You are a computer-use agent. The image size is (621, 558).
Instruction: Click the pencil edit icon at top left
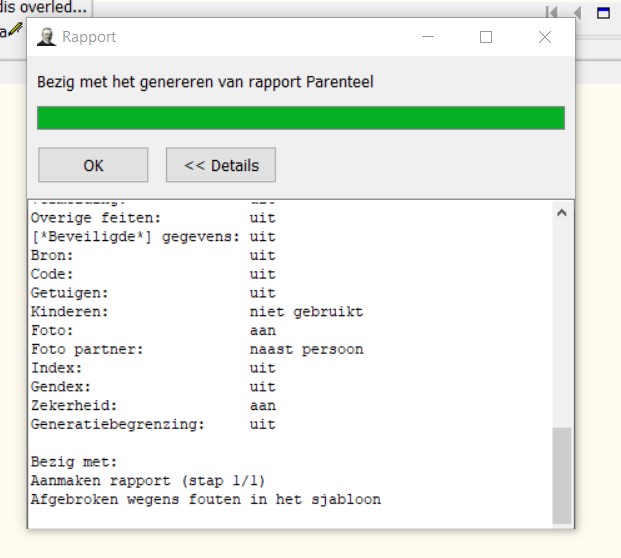(x=15, y=29)
